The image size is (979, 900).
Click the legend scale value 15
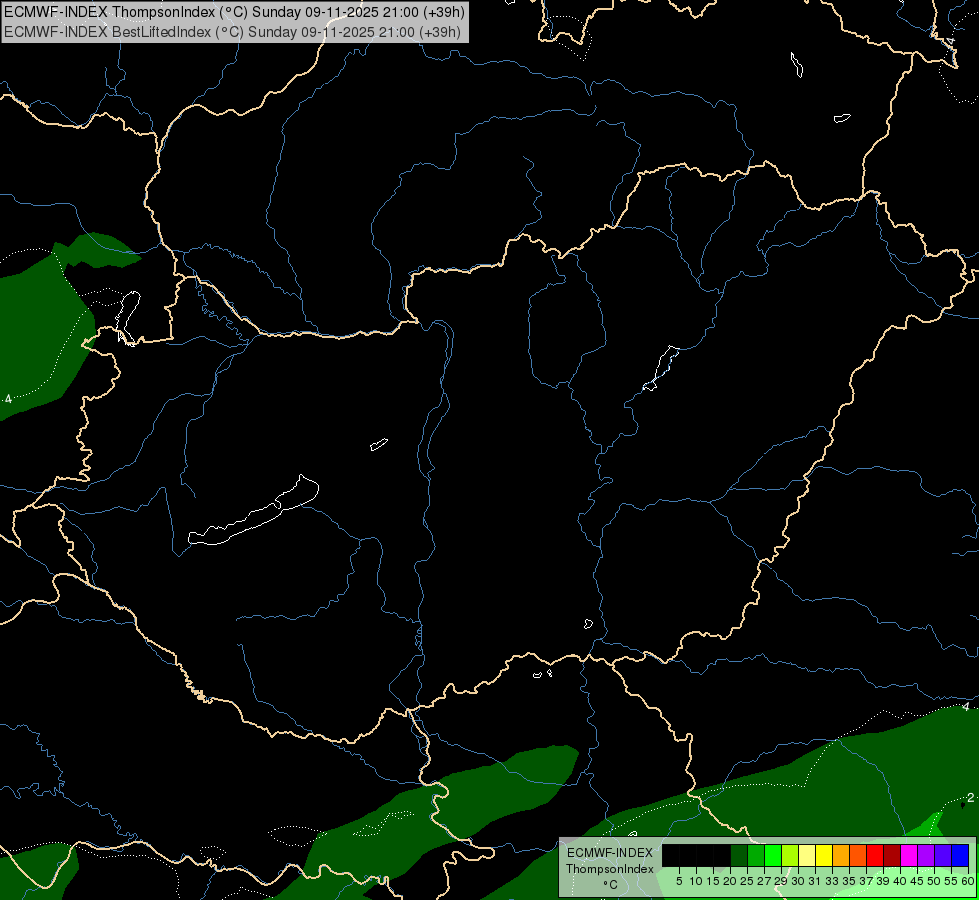coord(713,881)
